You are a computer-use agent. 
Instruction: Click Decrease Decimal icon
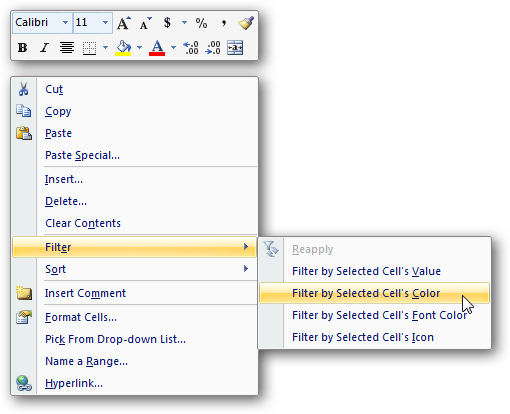pyautogui.click(x=213, y=48)
